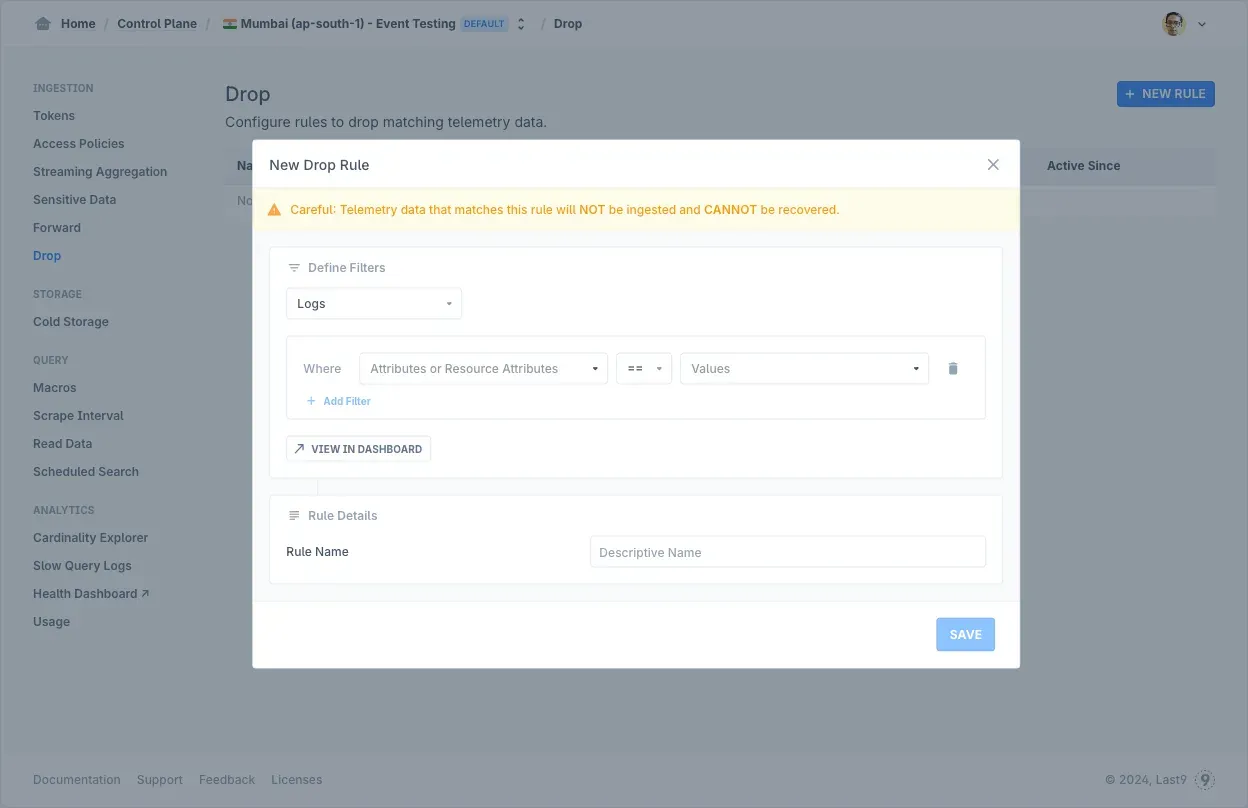Click the user avatar picture

[1174, 24]
